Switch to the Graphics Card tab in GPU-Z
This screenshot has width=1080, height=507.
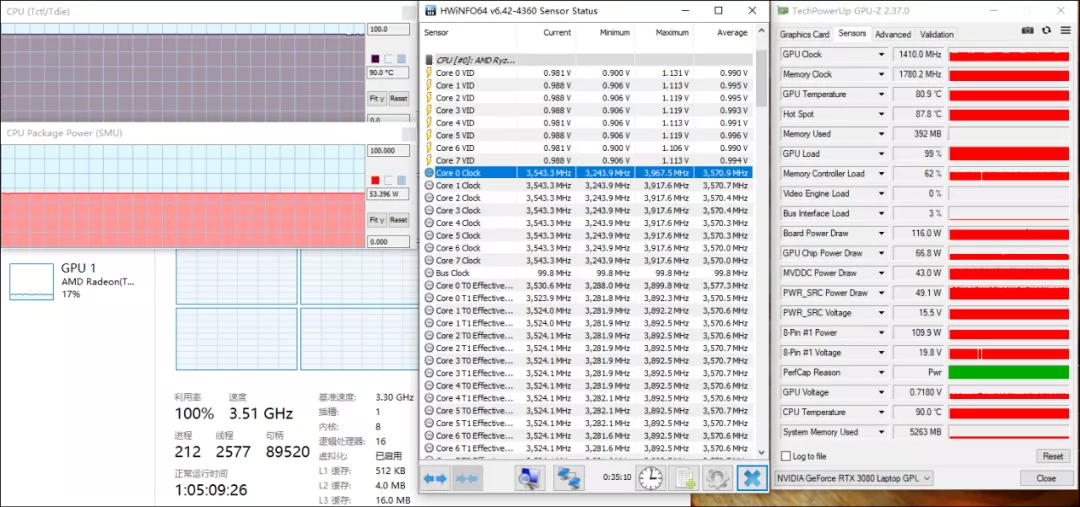804,34
